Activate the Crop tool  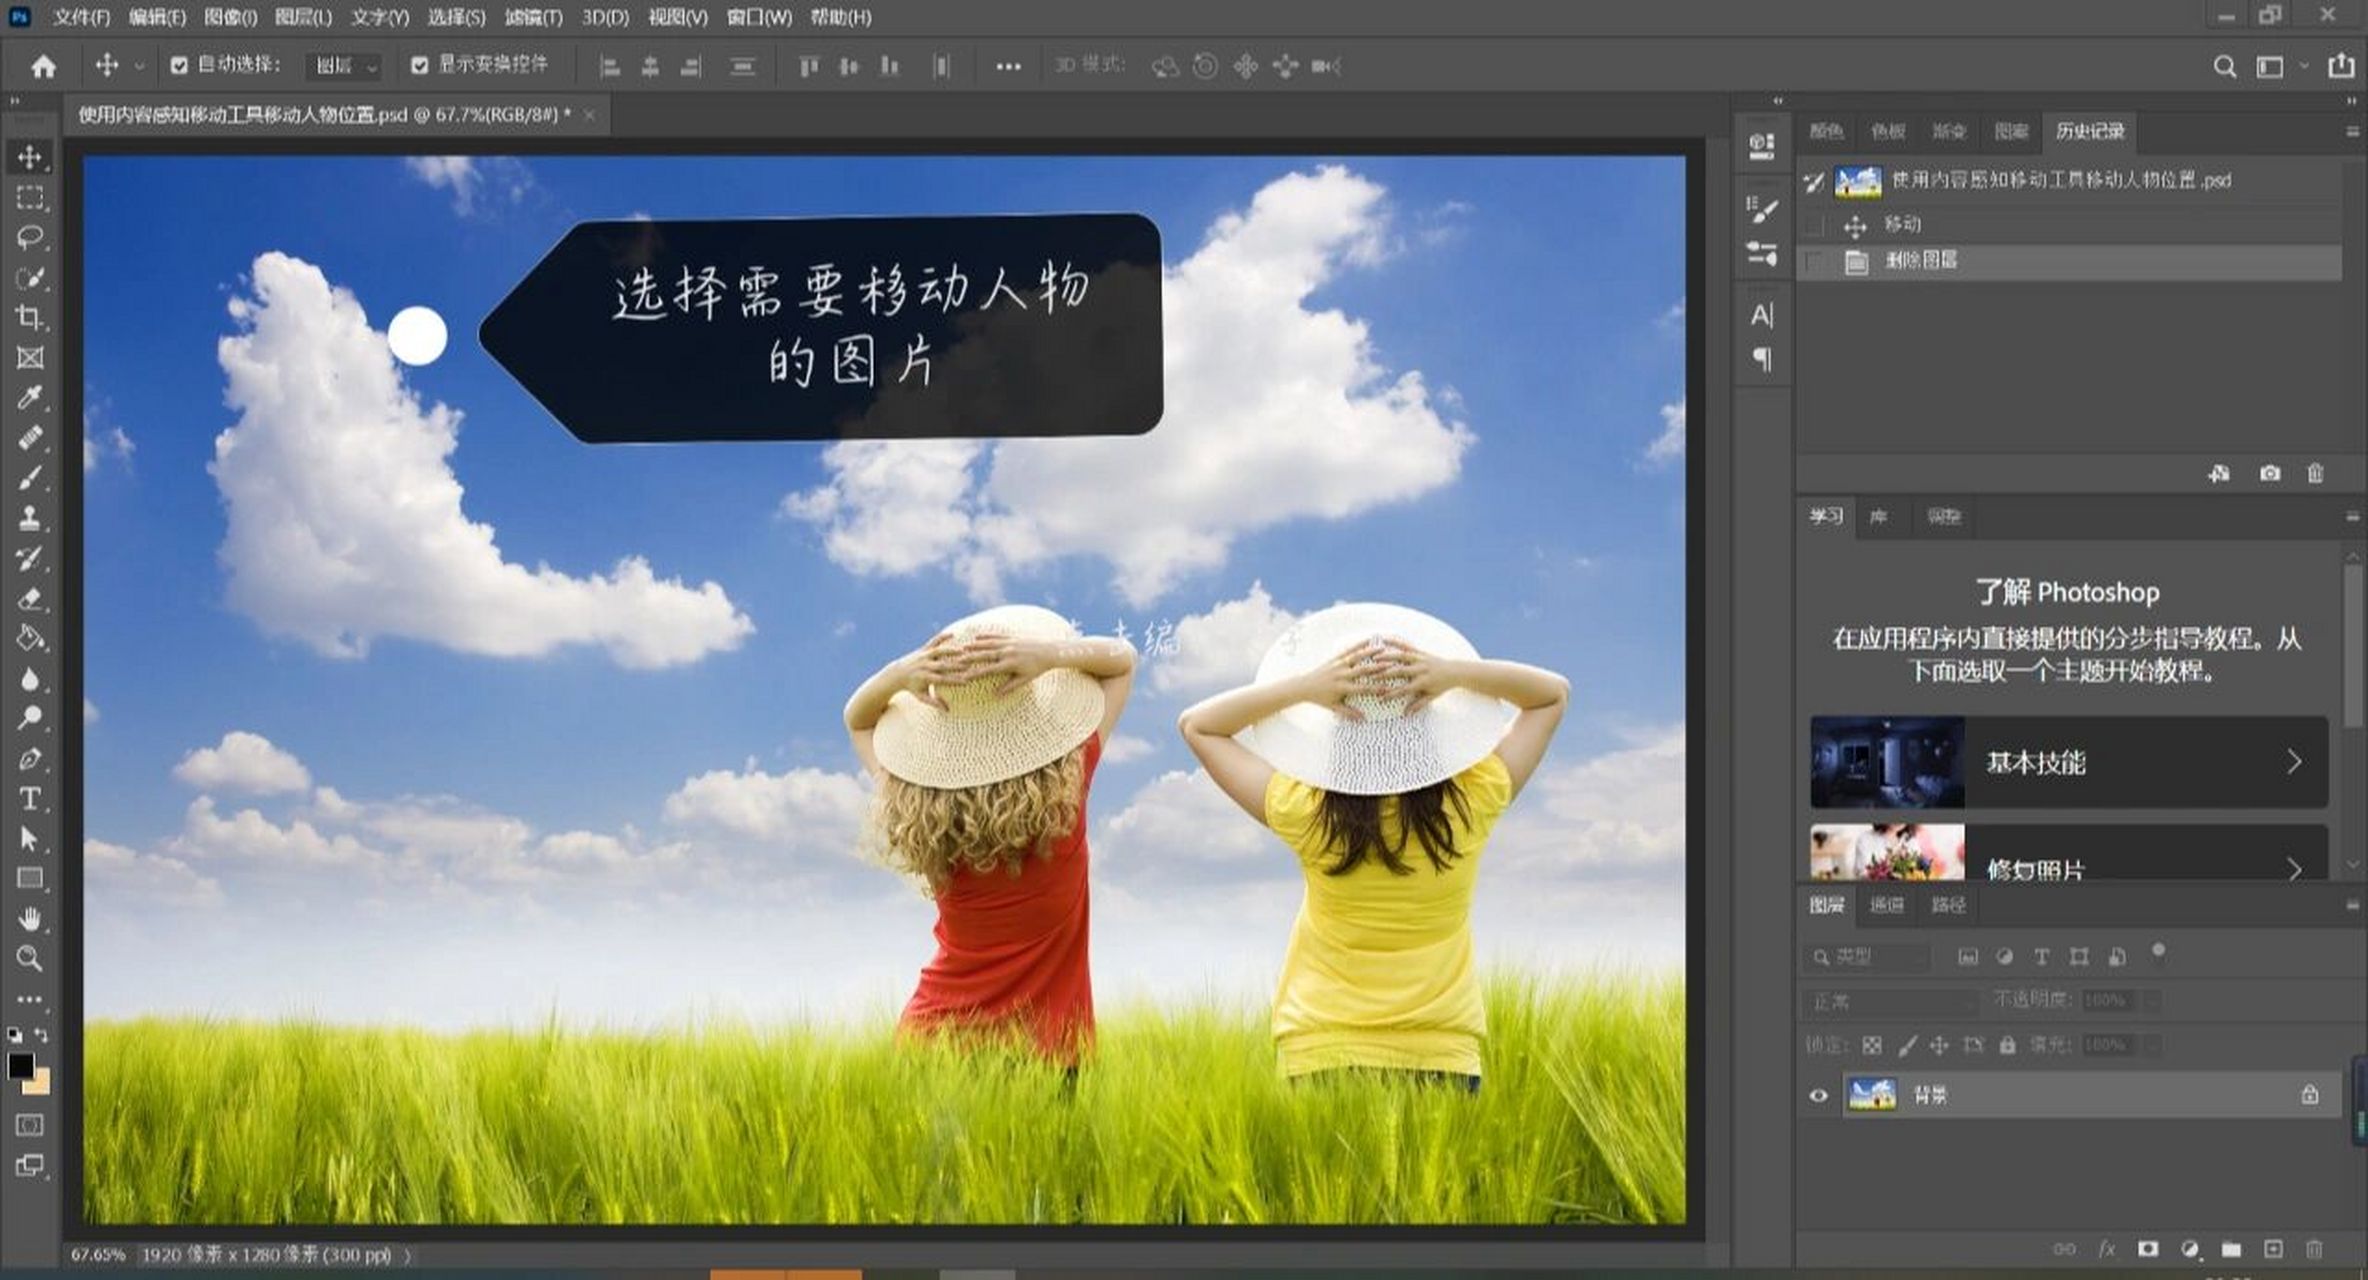tap(30, 318)
